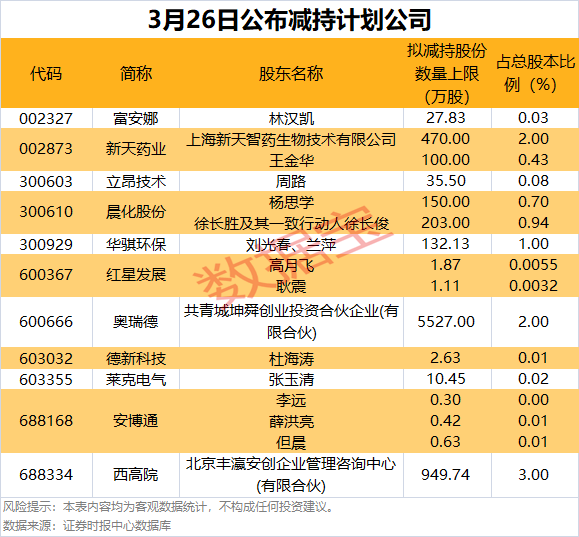Viewport: 579px width, 537px height.
Task: Click the 代码 column header
Action: click(46, 73)
